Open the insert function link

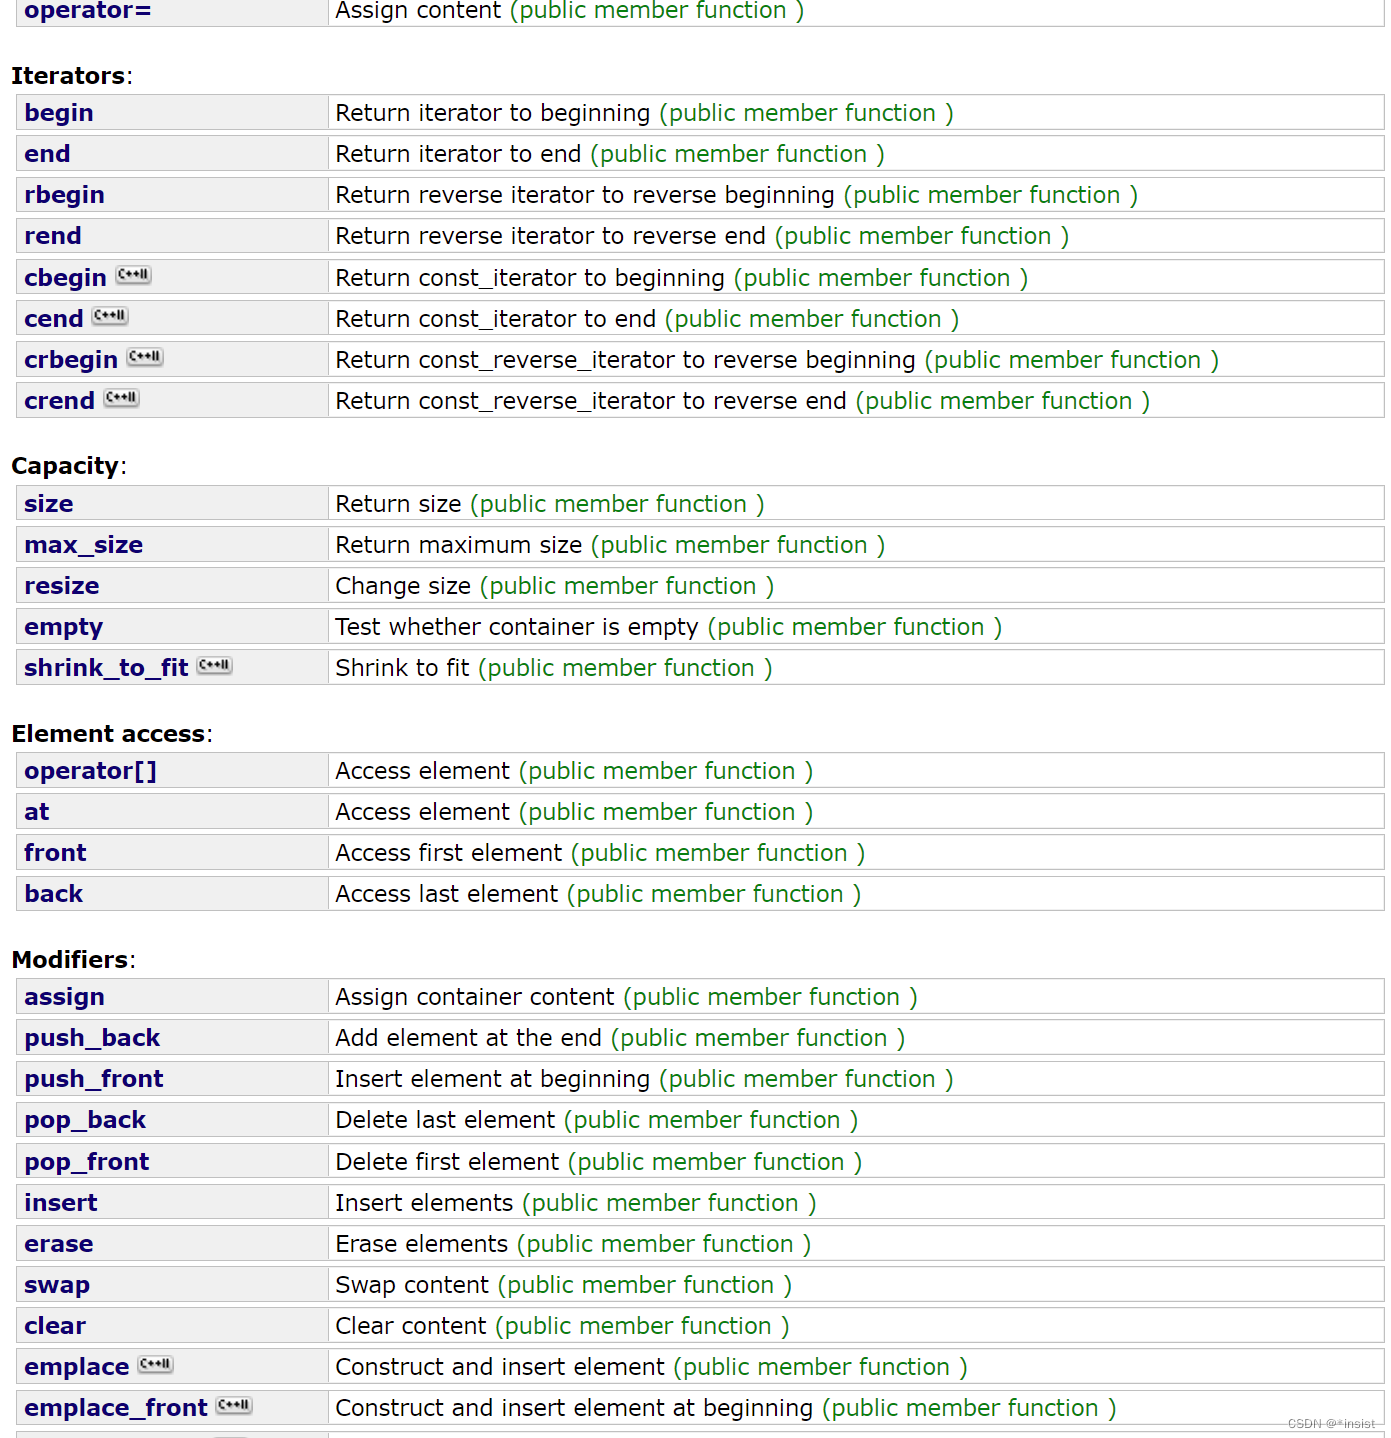click(x=61, y=1203)
